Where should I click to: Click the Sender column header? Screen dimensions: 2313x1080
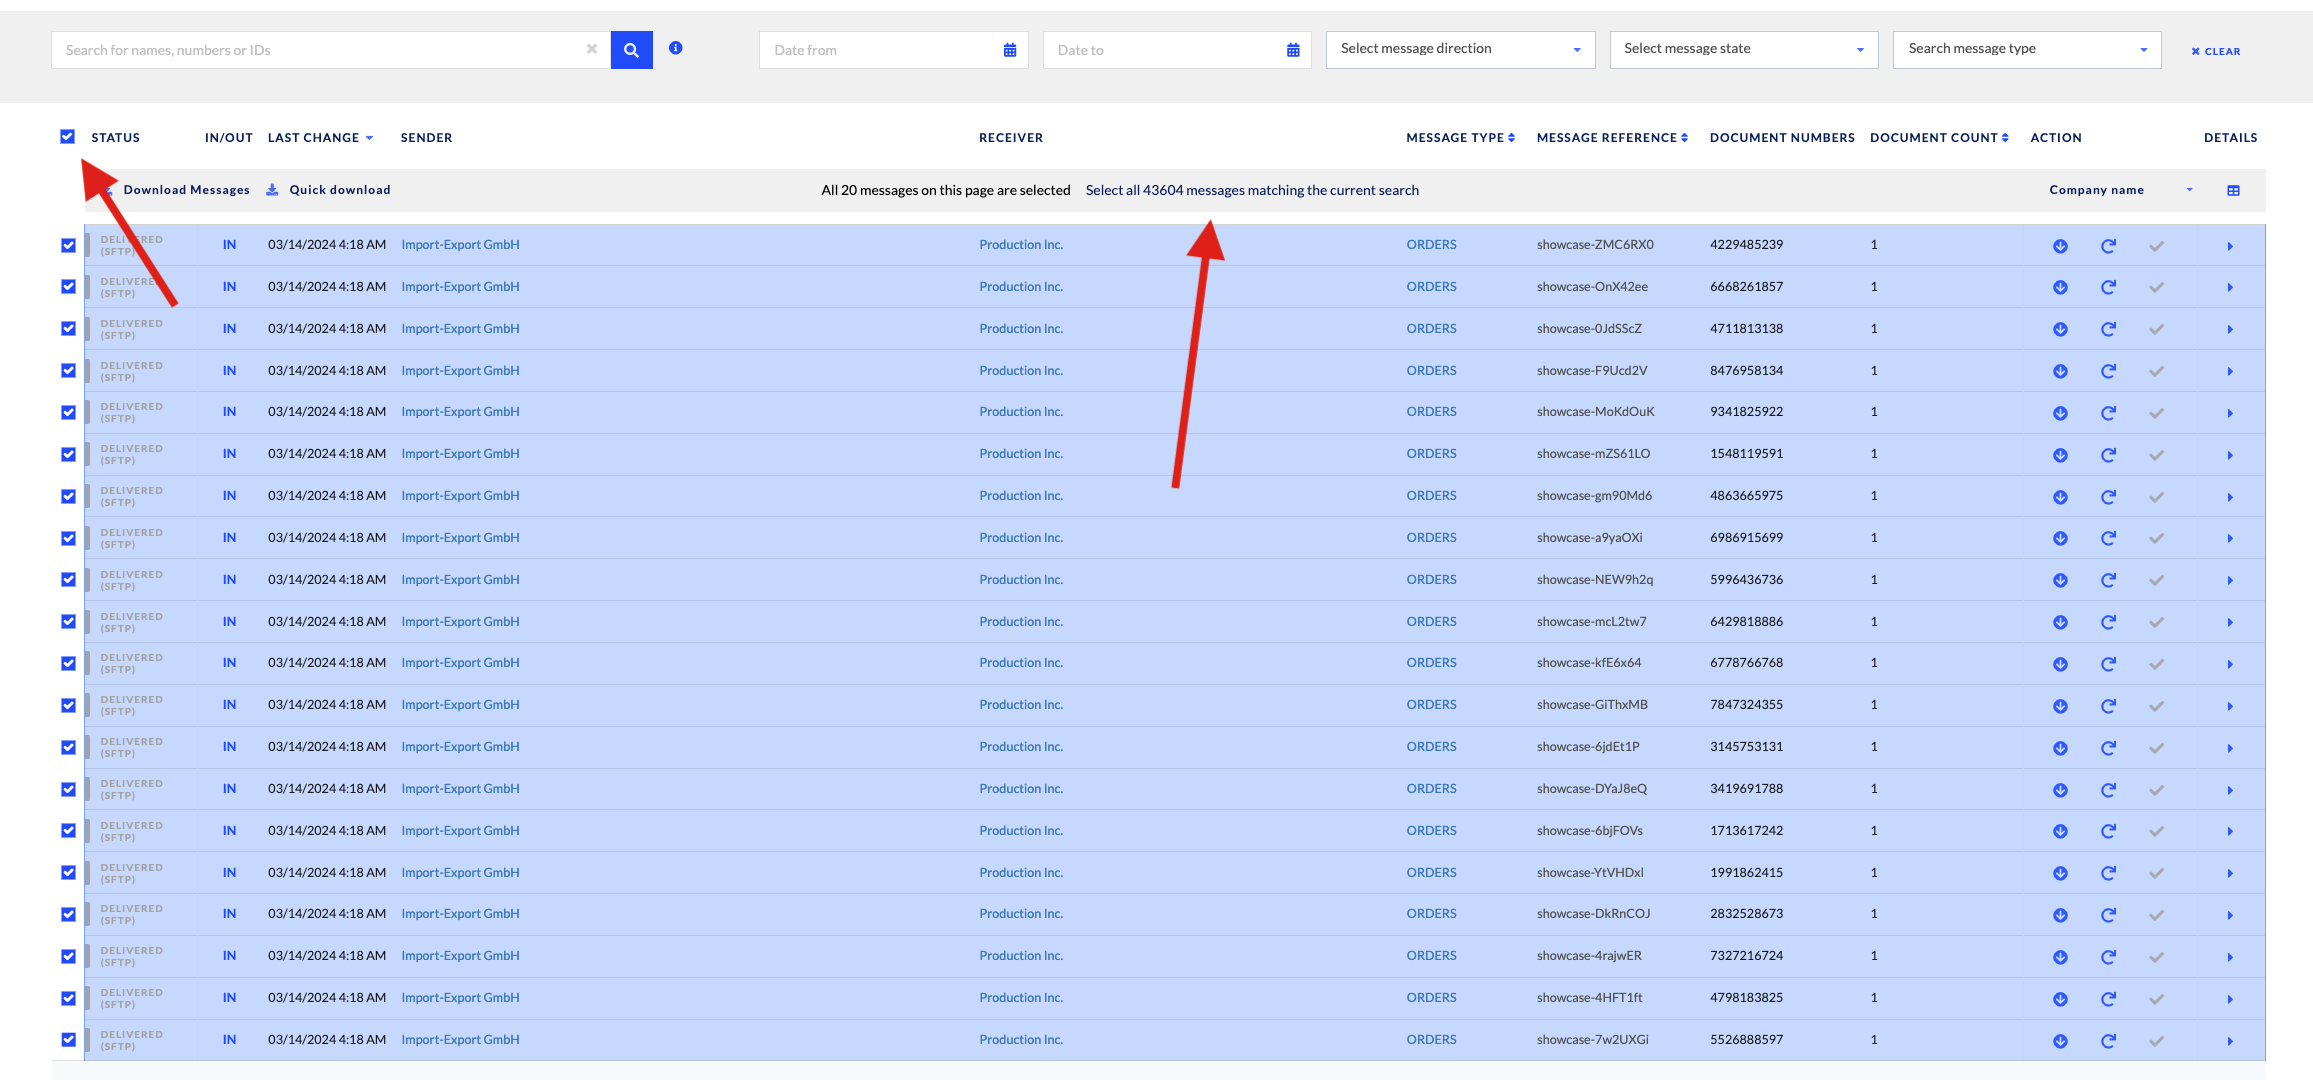pyautogui.click(x=426, y=138)
